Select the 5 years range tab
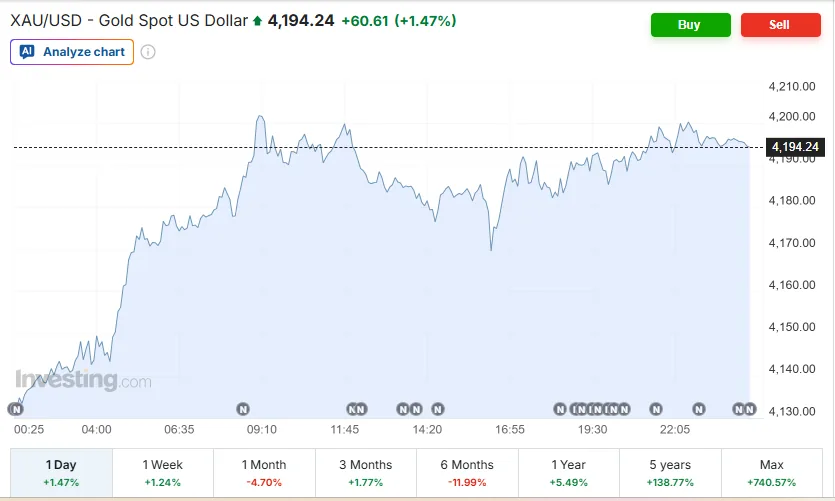Screen dimensions: 835x501 pyautogui.click(x=670, y=473)
